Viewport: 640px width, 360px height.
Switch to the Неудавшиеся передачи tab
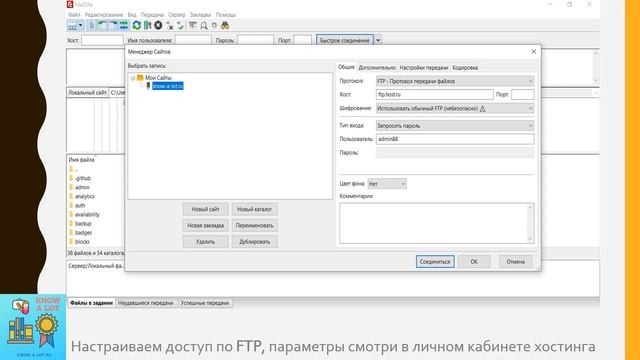click(x=146, y=303)
